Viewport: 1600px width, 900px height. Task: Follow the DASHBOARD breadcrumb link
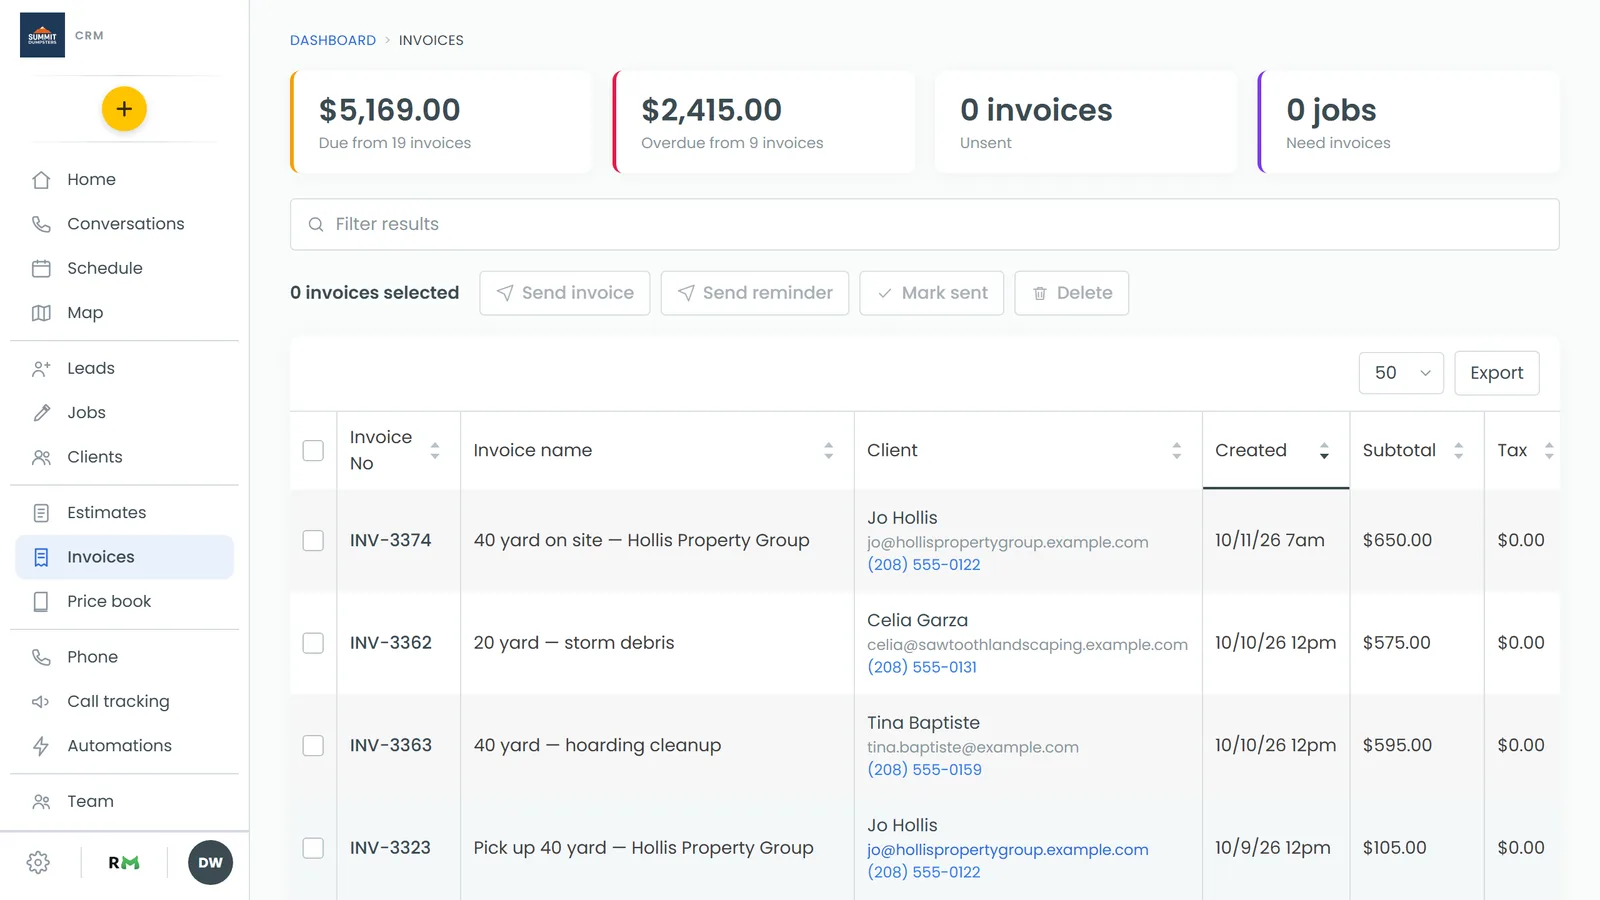coord(333,40)
